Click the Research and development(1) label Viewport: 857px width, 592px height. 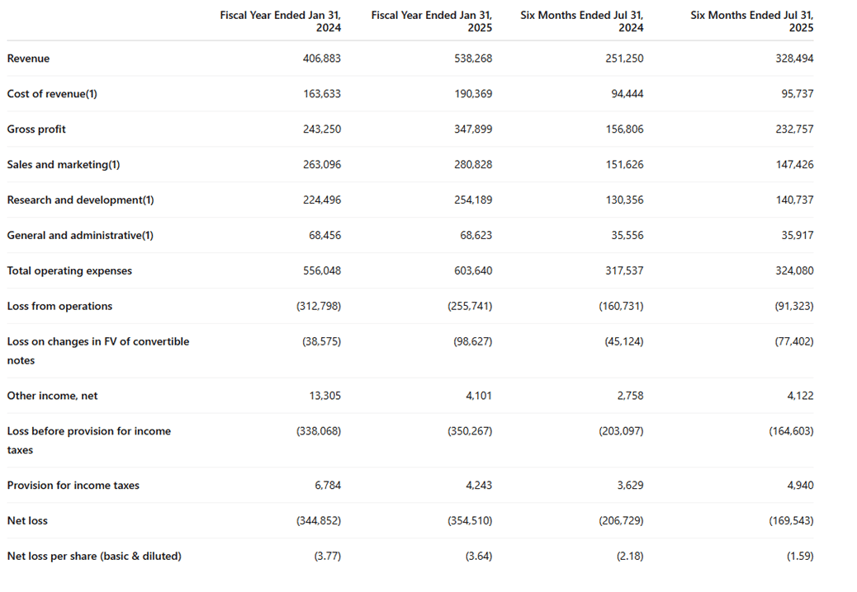[80, 200]
